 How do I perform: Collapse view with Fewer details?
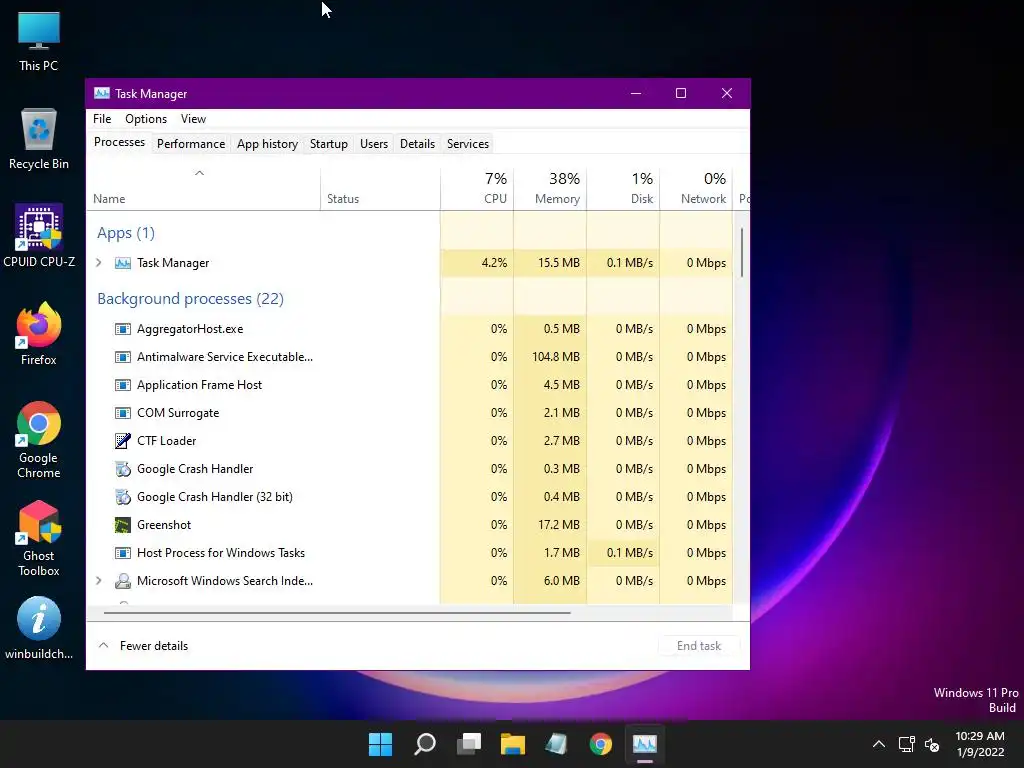[x=143, y=646]
